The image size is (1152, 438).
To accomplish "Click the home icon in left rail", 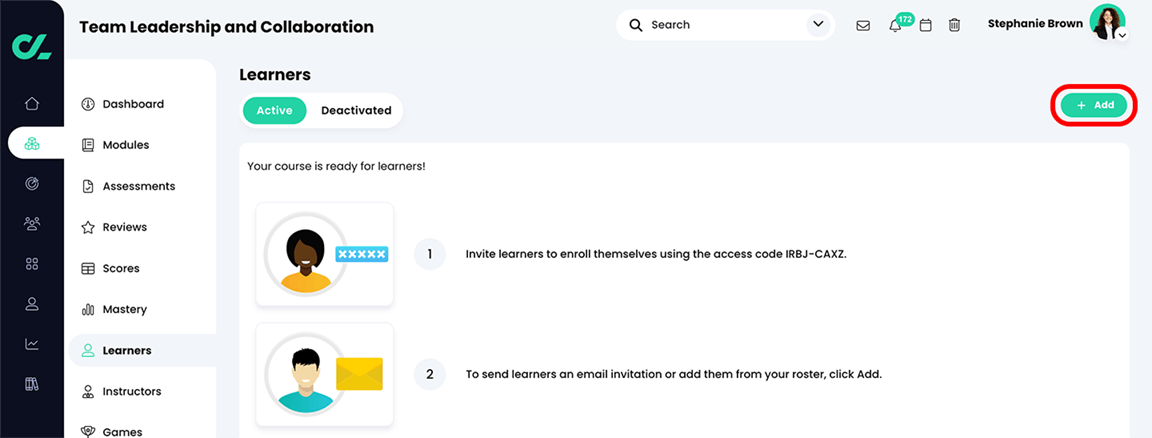I will tap(32, 103).
